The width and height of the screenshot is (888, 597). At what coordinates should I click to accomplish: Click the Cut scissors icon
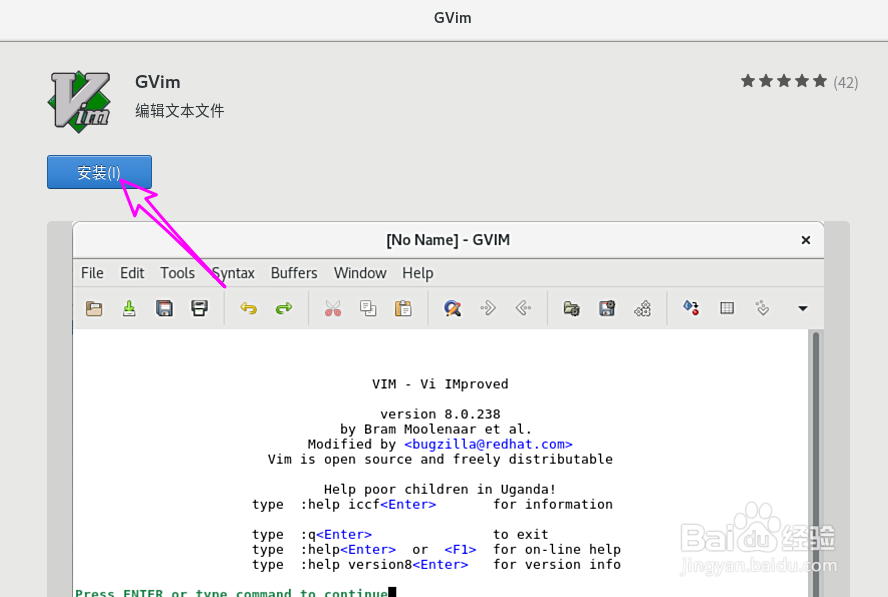tap(333, 308)
